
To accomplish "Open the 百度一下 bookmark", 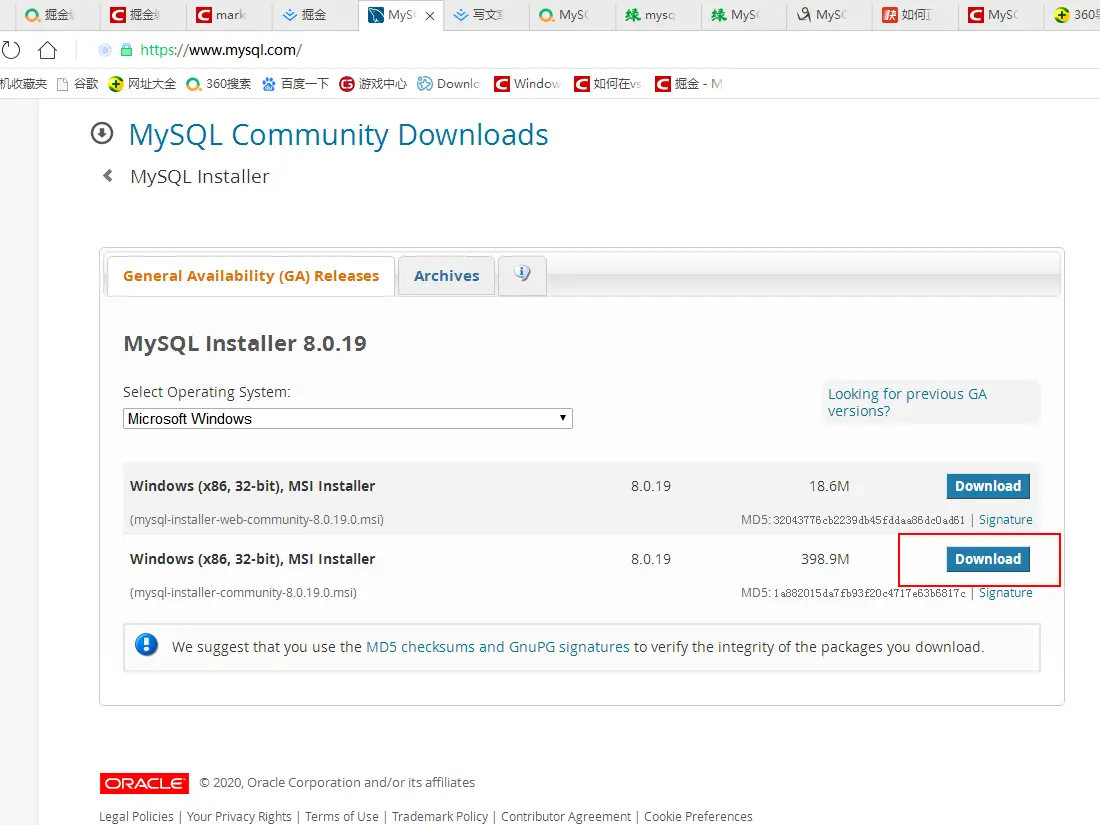I will point(295,84).
